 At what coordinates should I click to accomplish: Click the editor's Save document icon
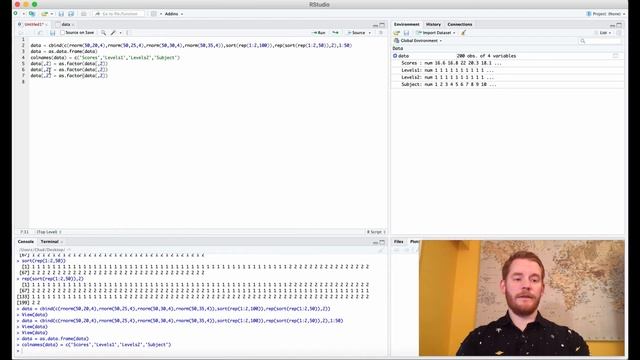(52, 33)
